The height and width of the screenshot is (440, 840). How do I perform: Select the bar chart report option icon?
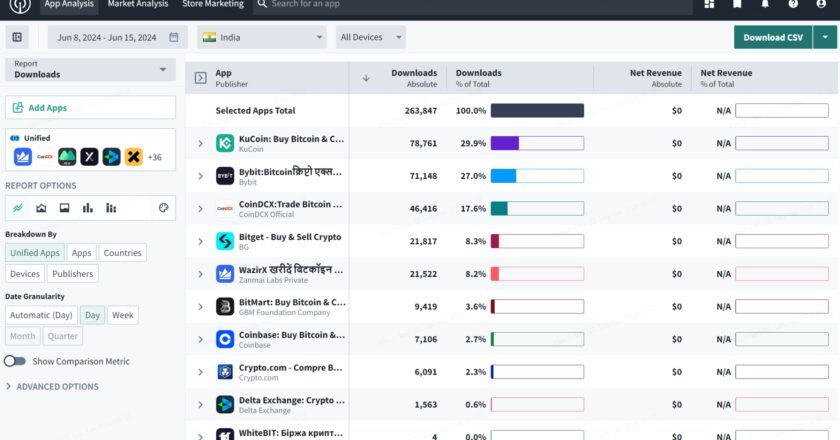[x=88, y=208]
